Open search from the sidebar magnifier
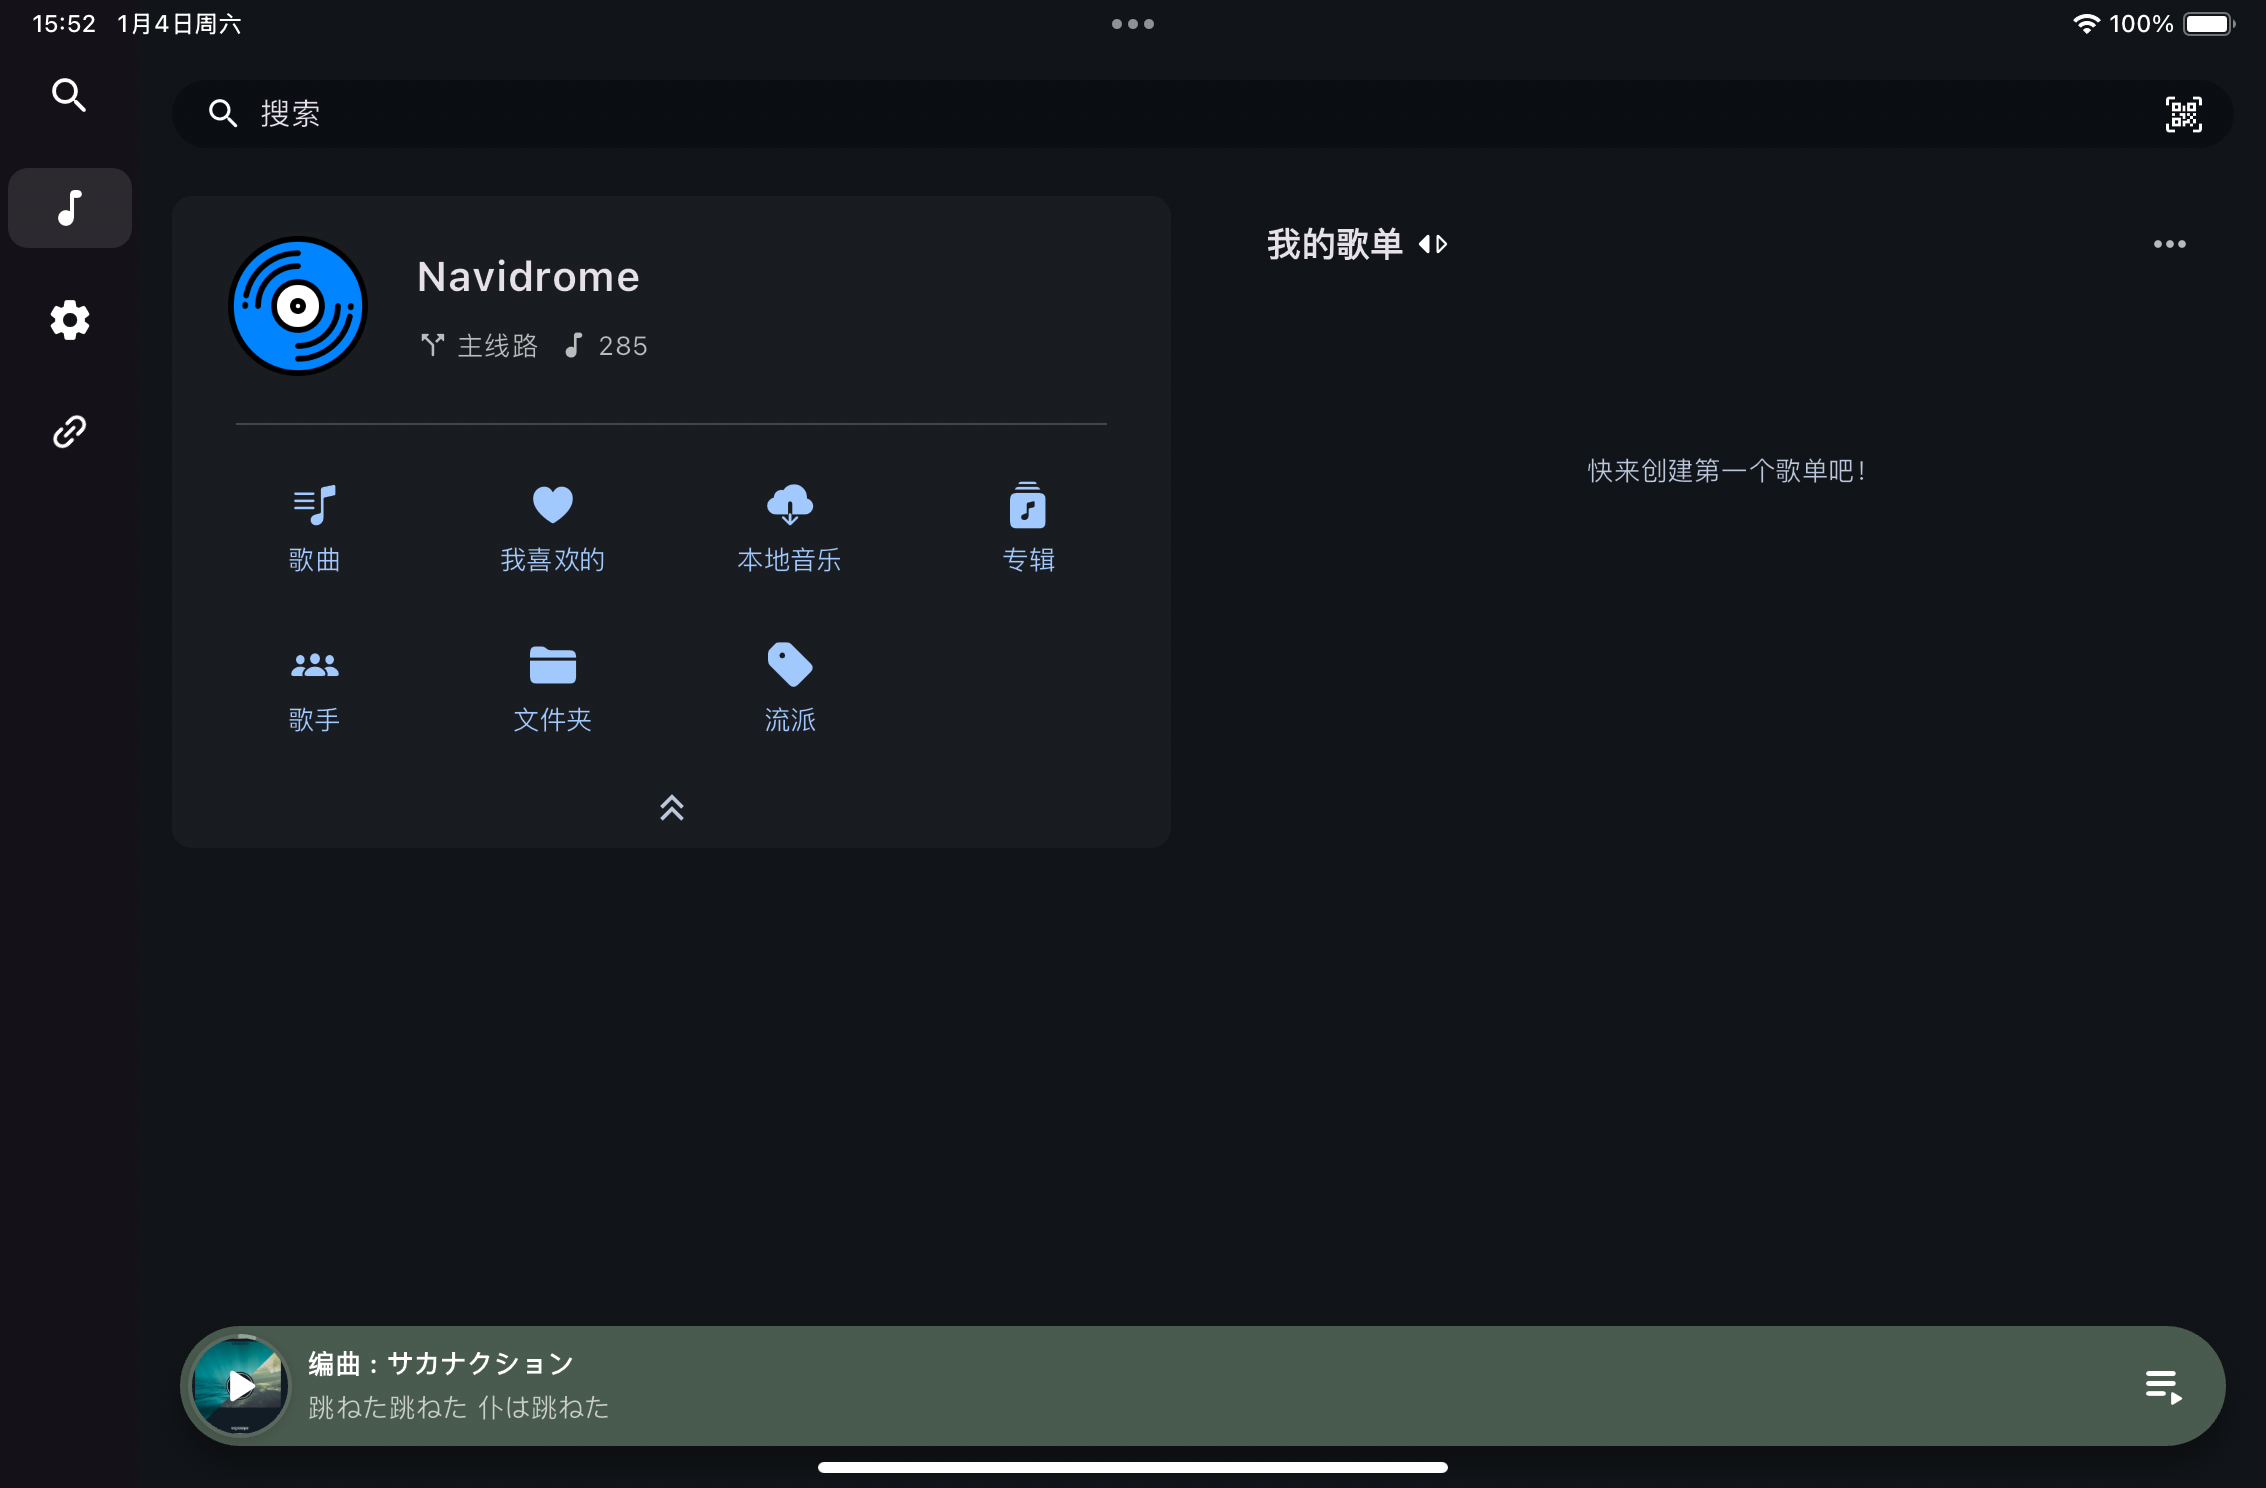The image size is (2266, 1488). tap(69, 94)
